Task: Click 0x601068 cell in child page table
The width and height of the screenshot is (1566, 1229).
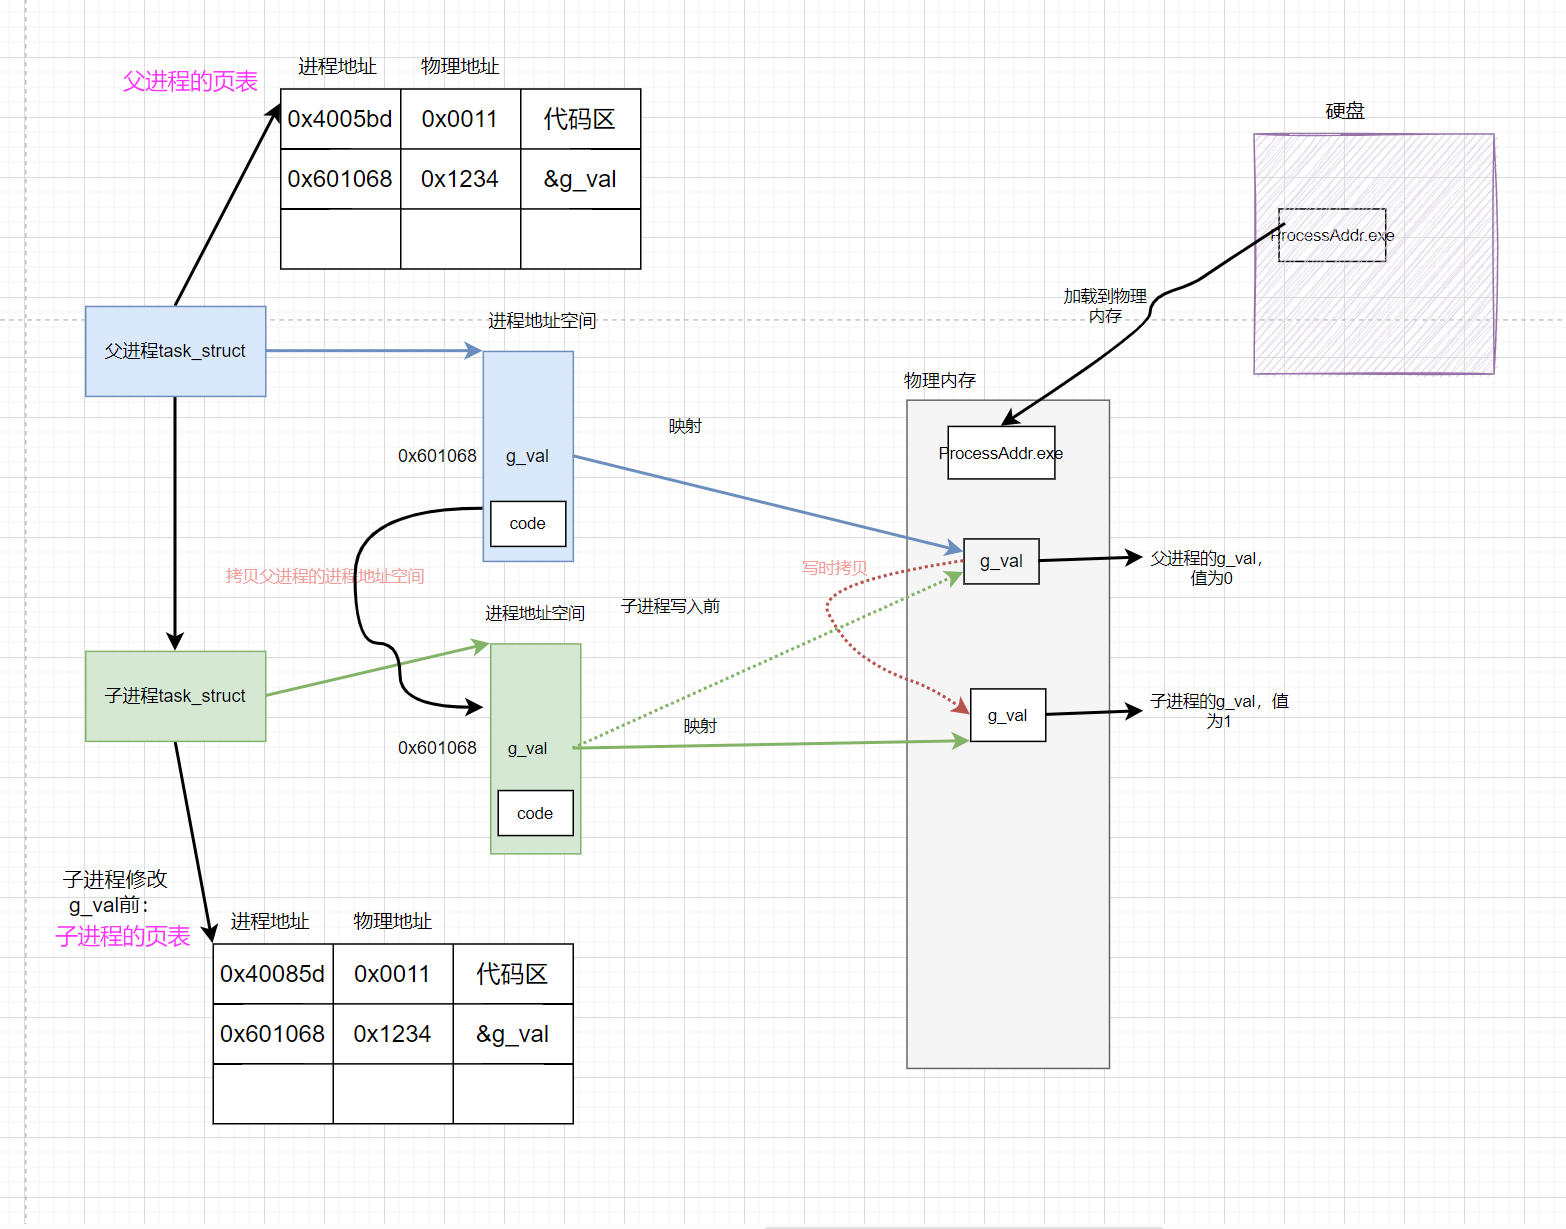Action: (x=273, y=1034)
